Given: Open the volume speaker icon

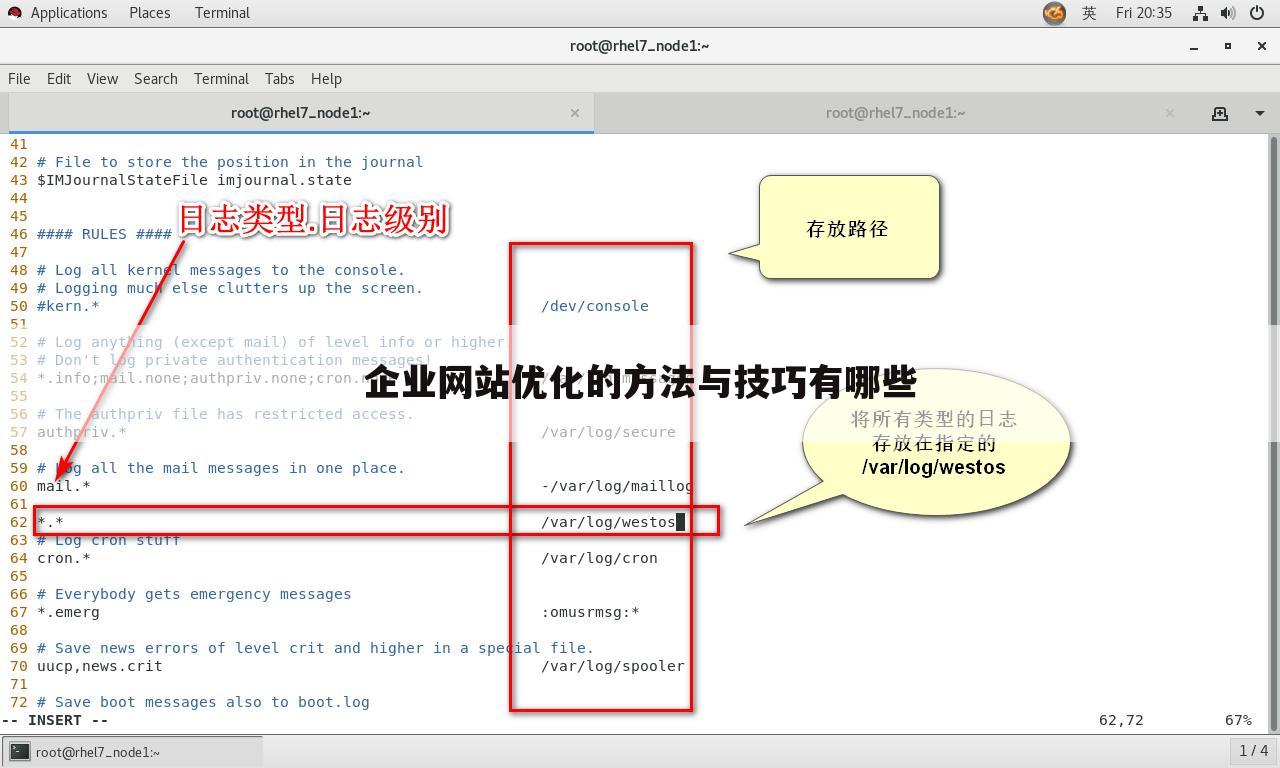Looking at the screenshot, I should pos(1228,13).
